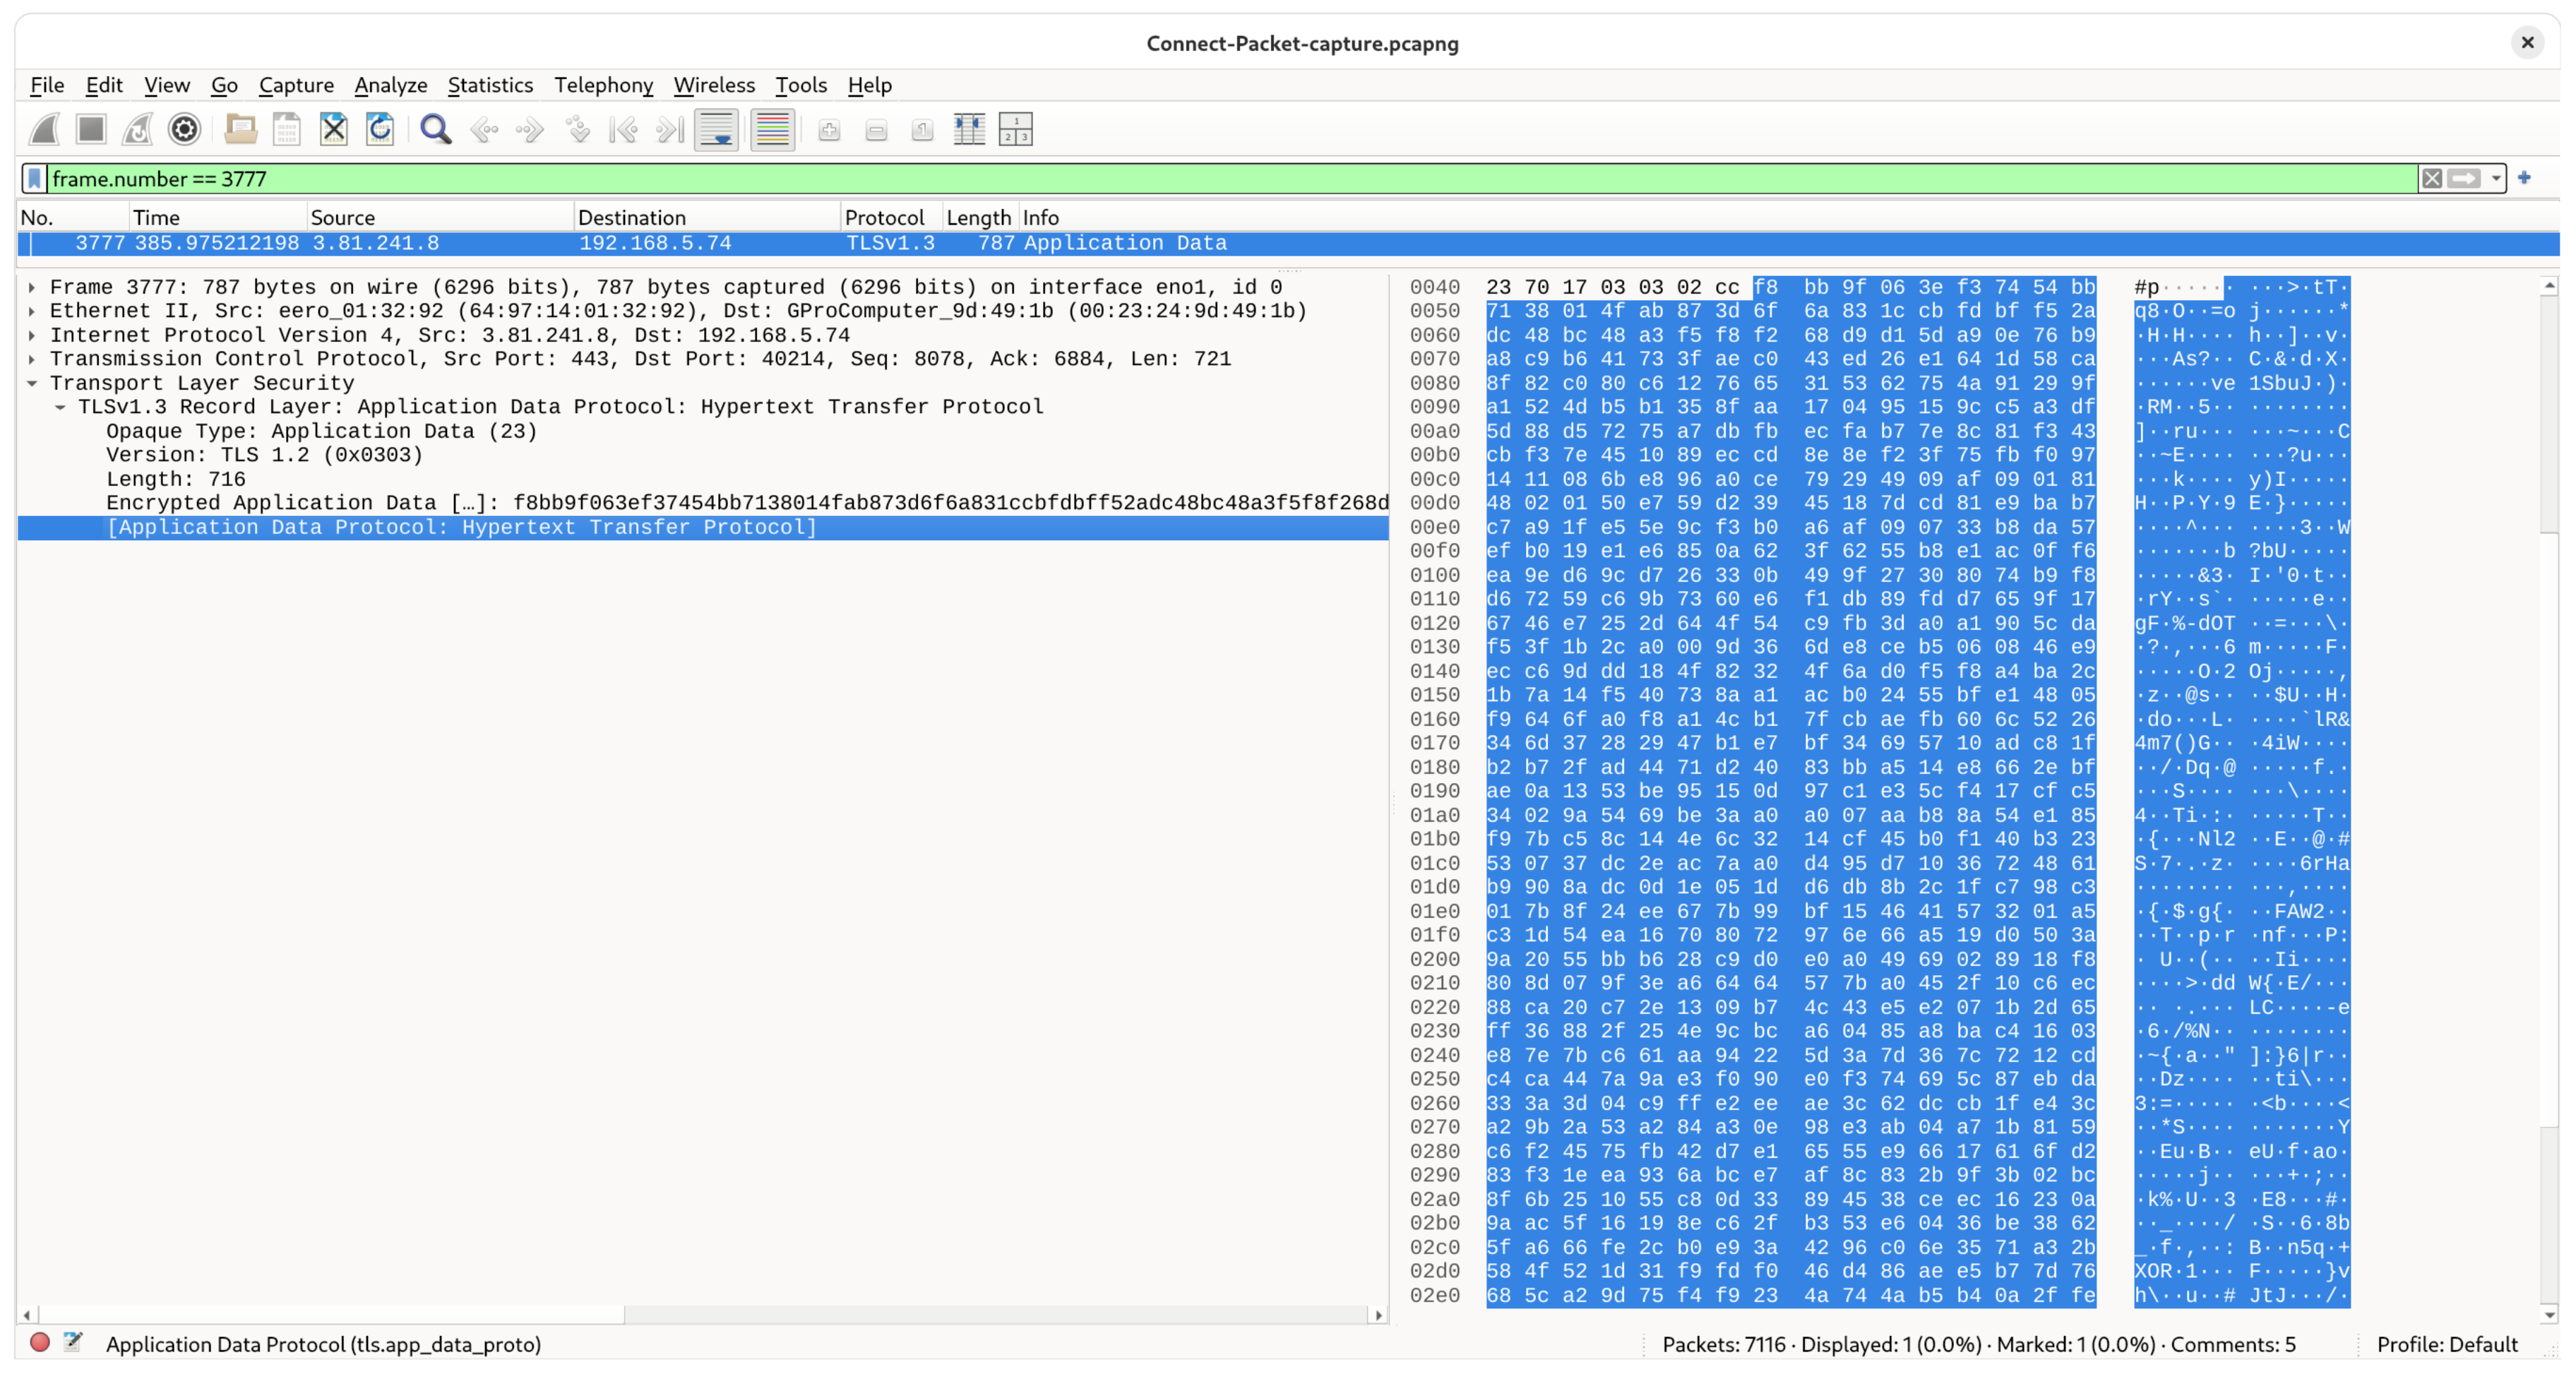Screen dimensions: 2576x1374
Task: Collapse Transport Layer Security node
Action: pyautogui.click(x=32, y=383)
